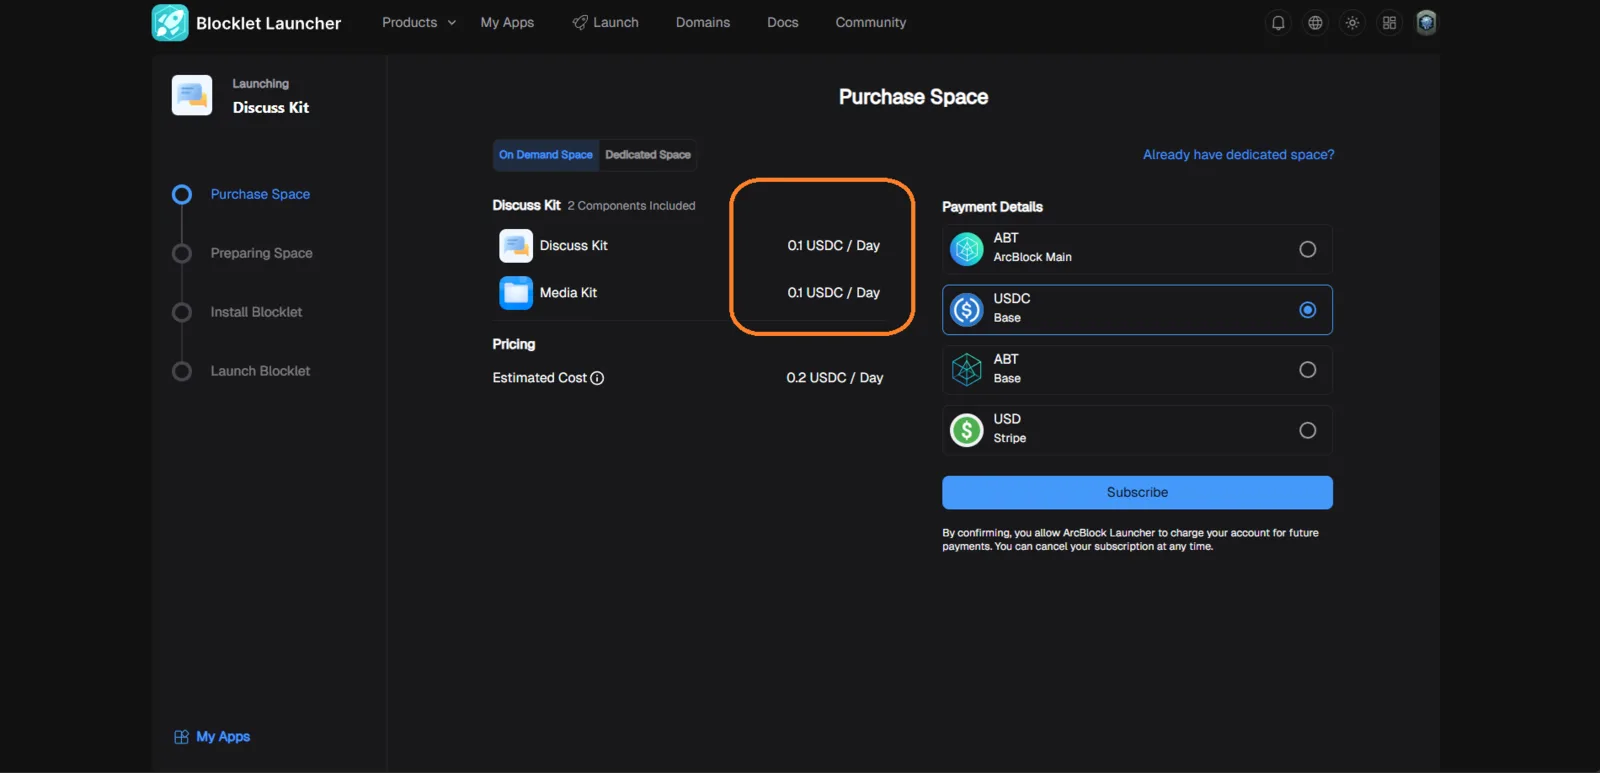Open the notifications bell icon
Image resolution: width=1600 pixels, height=773 pixels.
[1278, 23]
